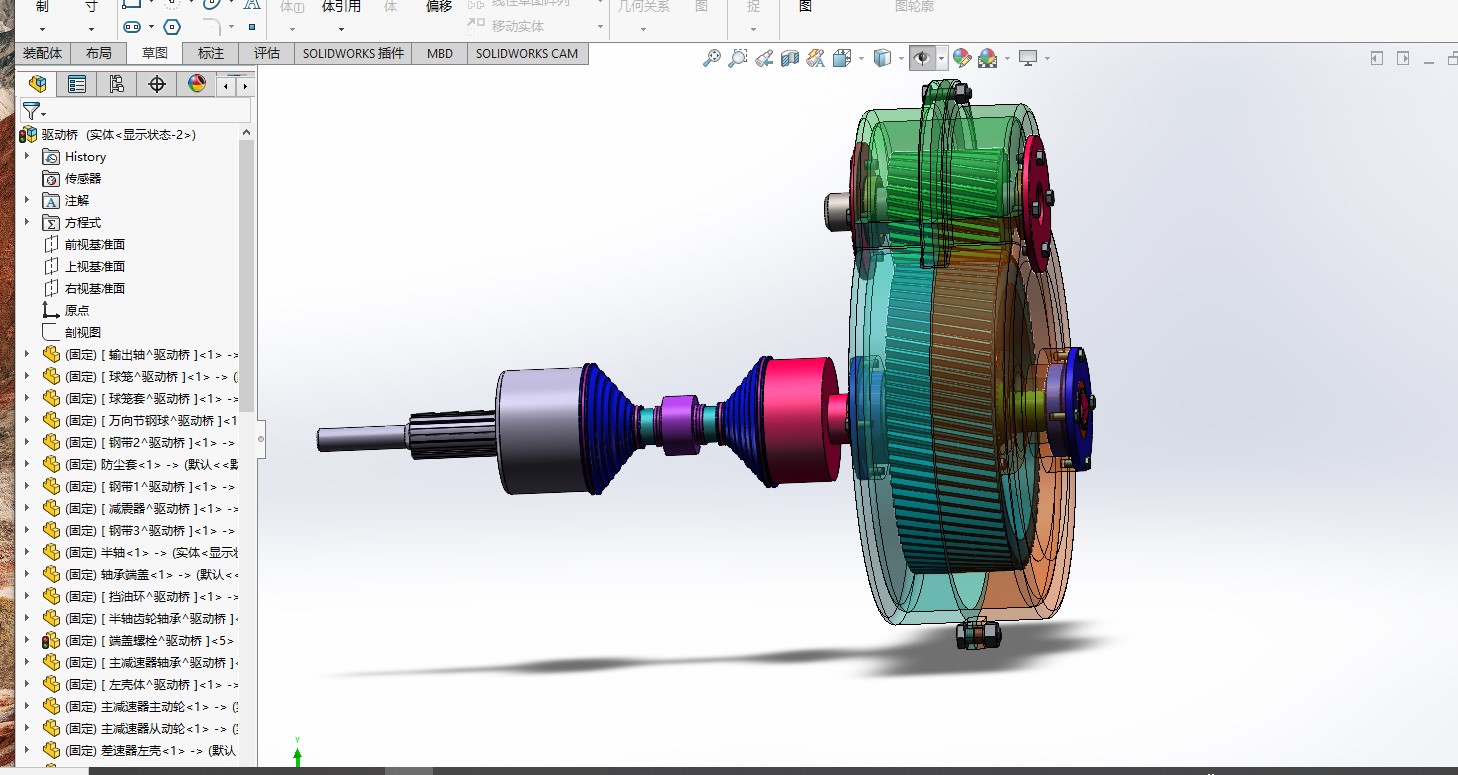Expand the History tree node
Screen dimensions: 1458x775
(x=27, y=157)
